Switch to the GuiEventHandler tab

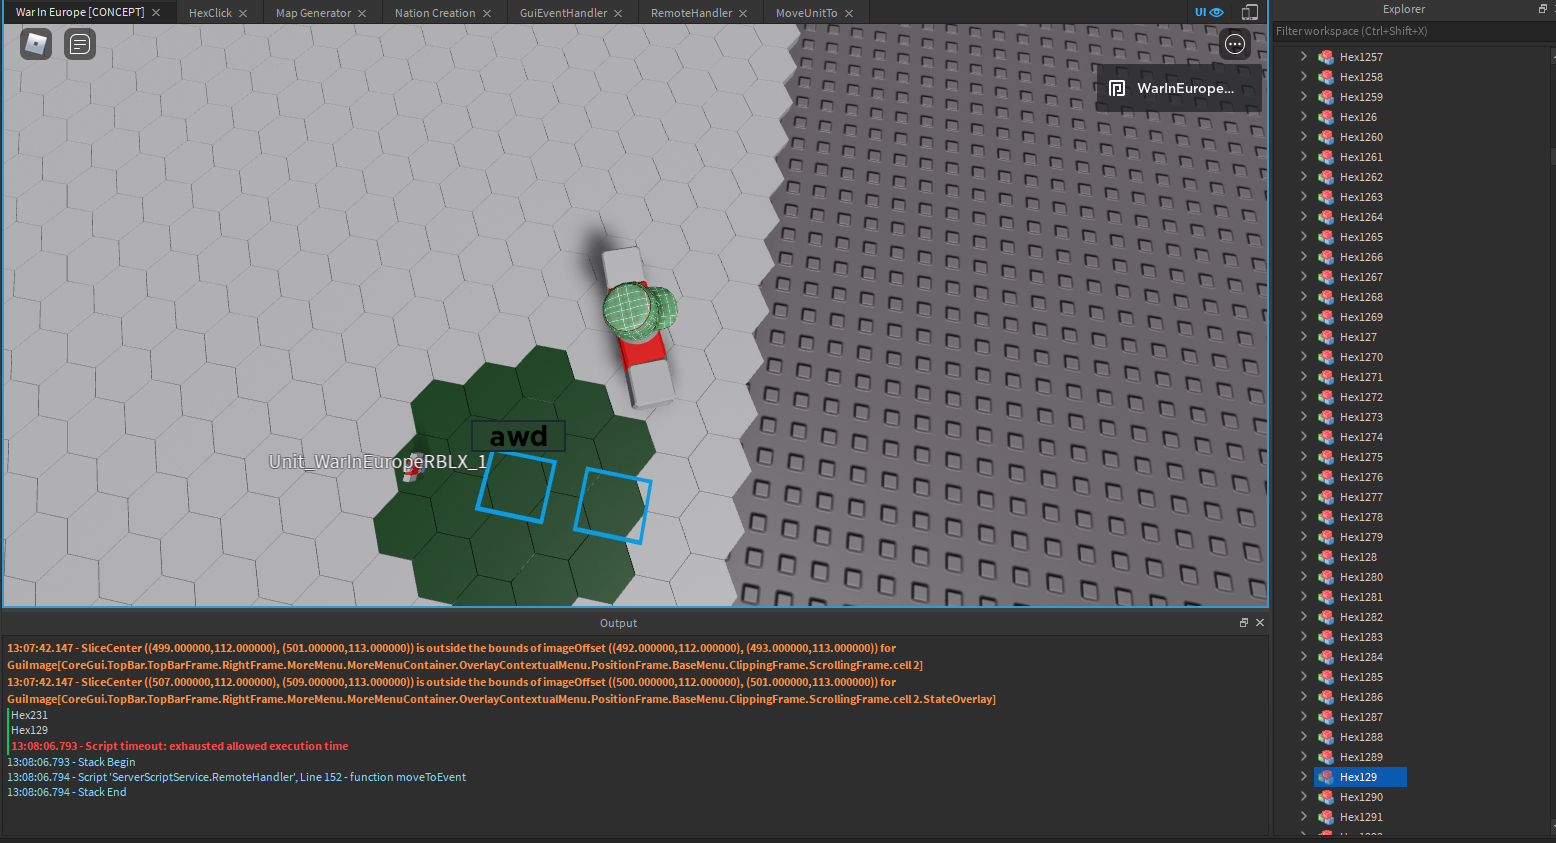coord(563,13)
